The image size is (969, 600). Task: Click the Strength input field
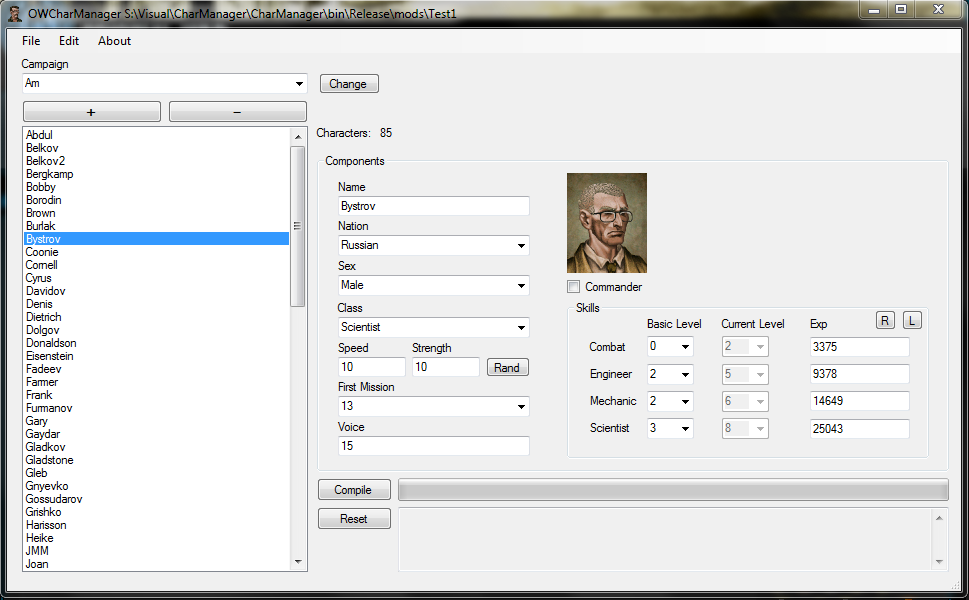(x=446, y=367)
